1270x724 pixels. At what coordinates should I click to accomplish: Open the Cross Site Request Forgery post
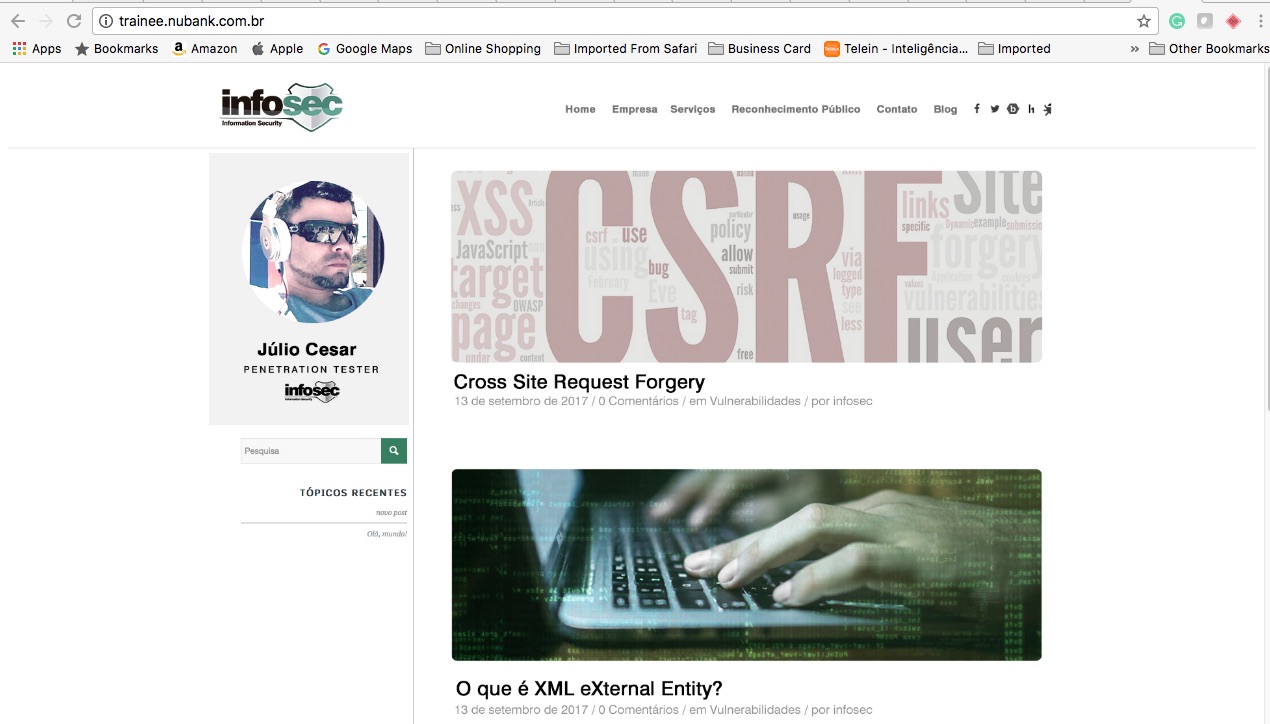click(579, 382)
